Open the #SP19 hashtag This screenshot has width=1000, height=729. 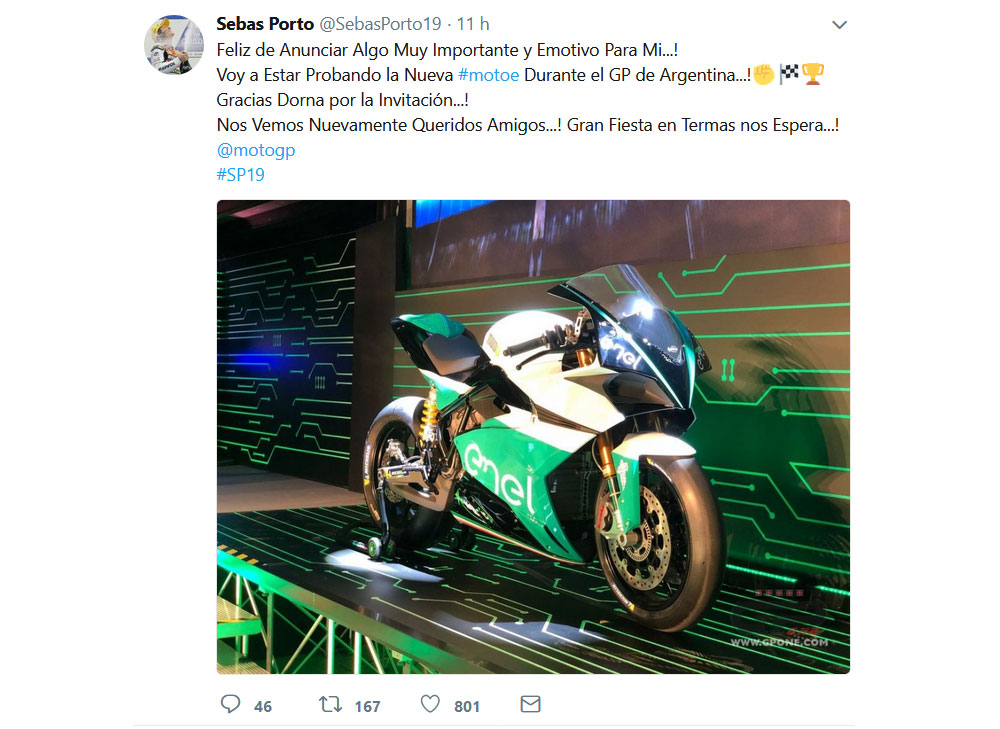tap(241, 175)
